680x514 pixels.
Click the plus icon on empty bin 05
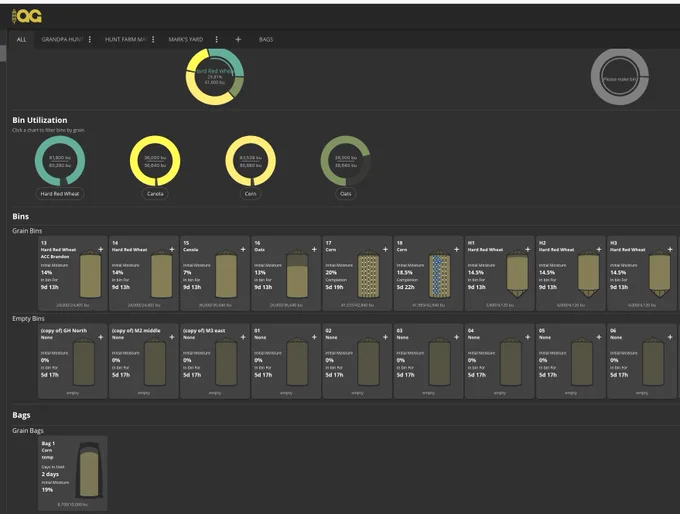pos(599,337)
